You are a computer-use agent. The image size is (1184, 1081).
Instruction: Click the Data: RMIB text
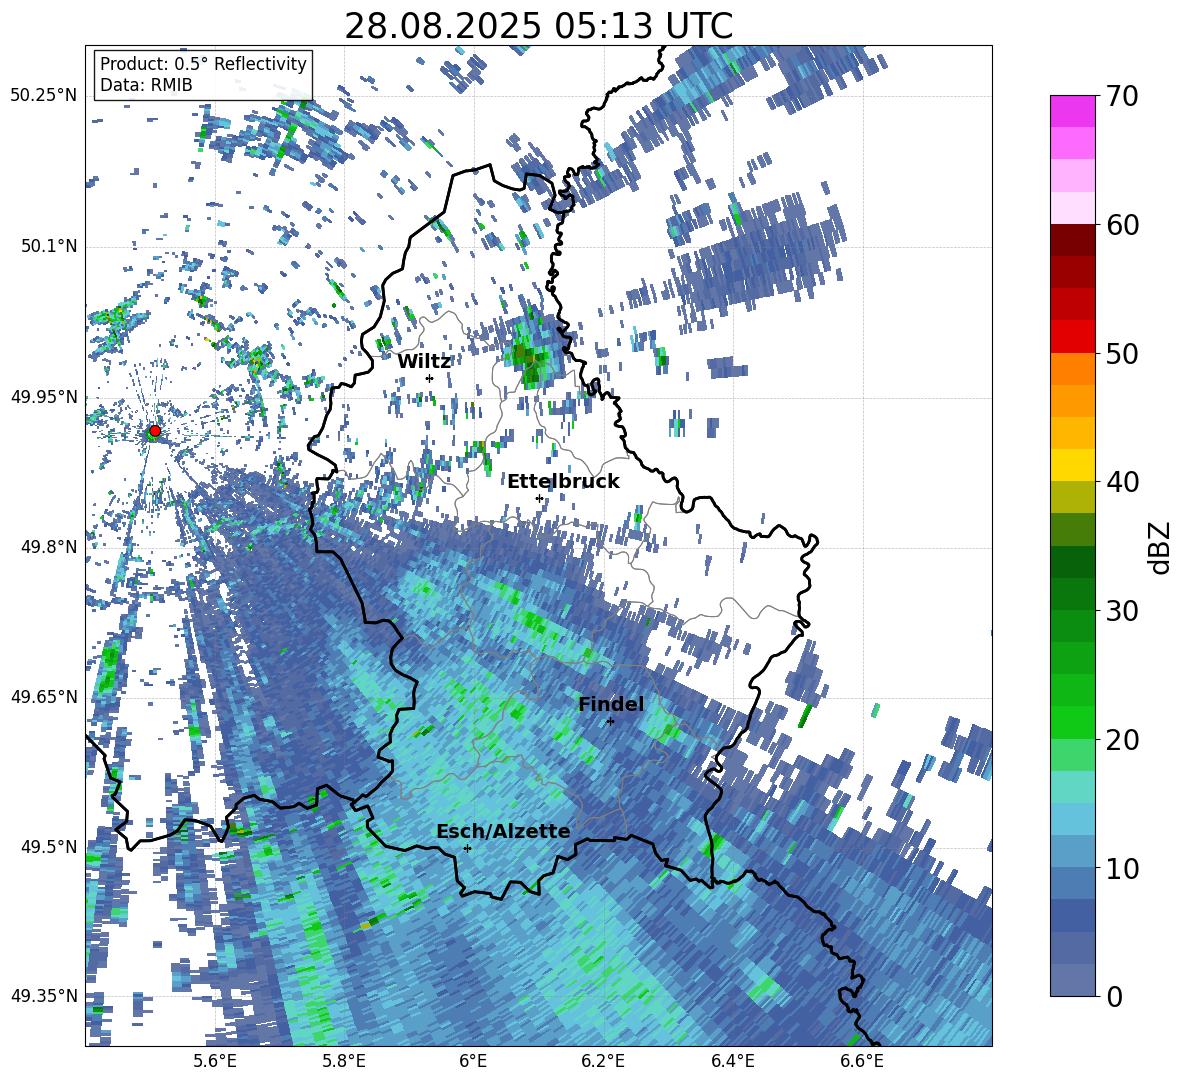146,85
